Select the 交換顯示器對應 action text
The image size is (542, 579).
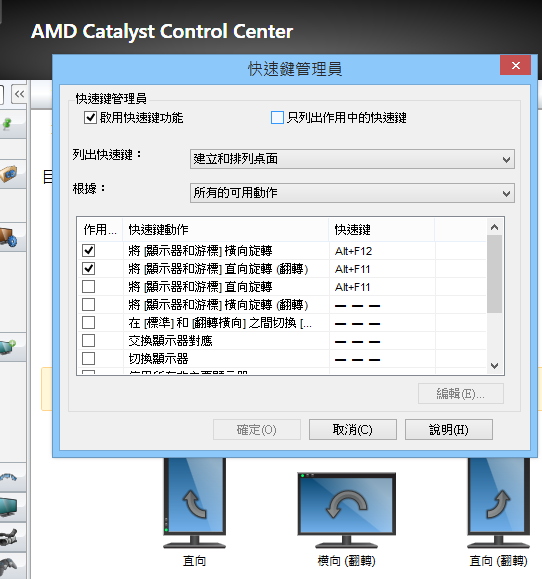[x=170, y=341]
